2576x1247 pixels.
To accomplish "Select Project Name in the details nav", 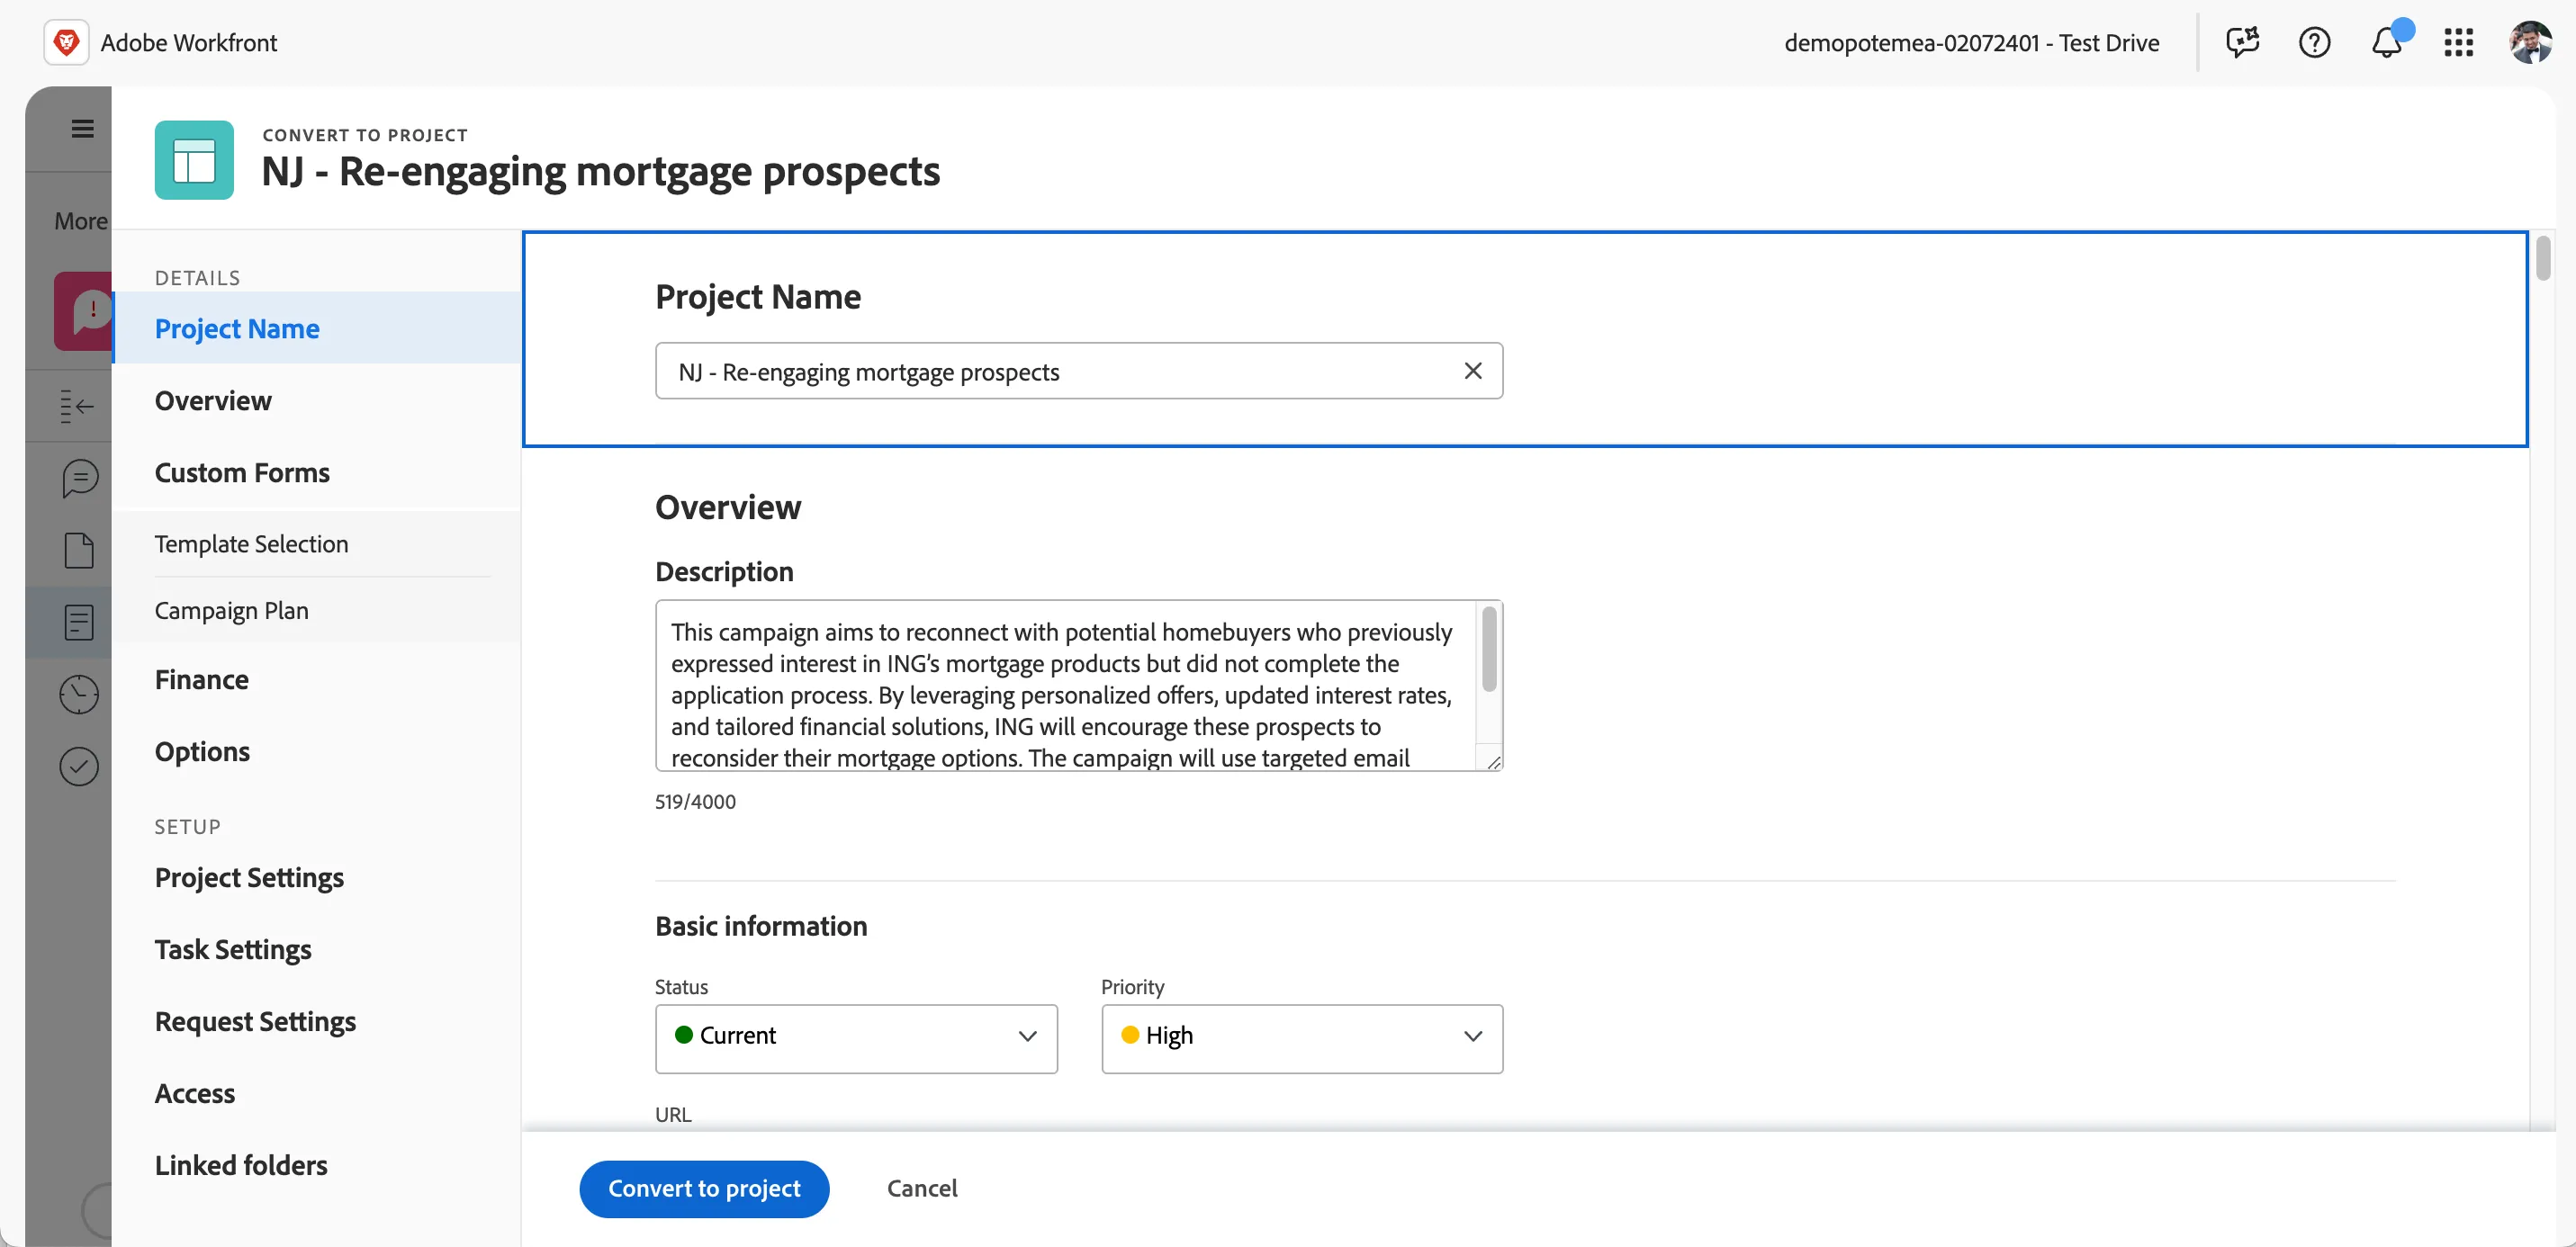I will click(317, 328).
